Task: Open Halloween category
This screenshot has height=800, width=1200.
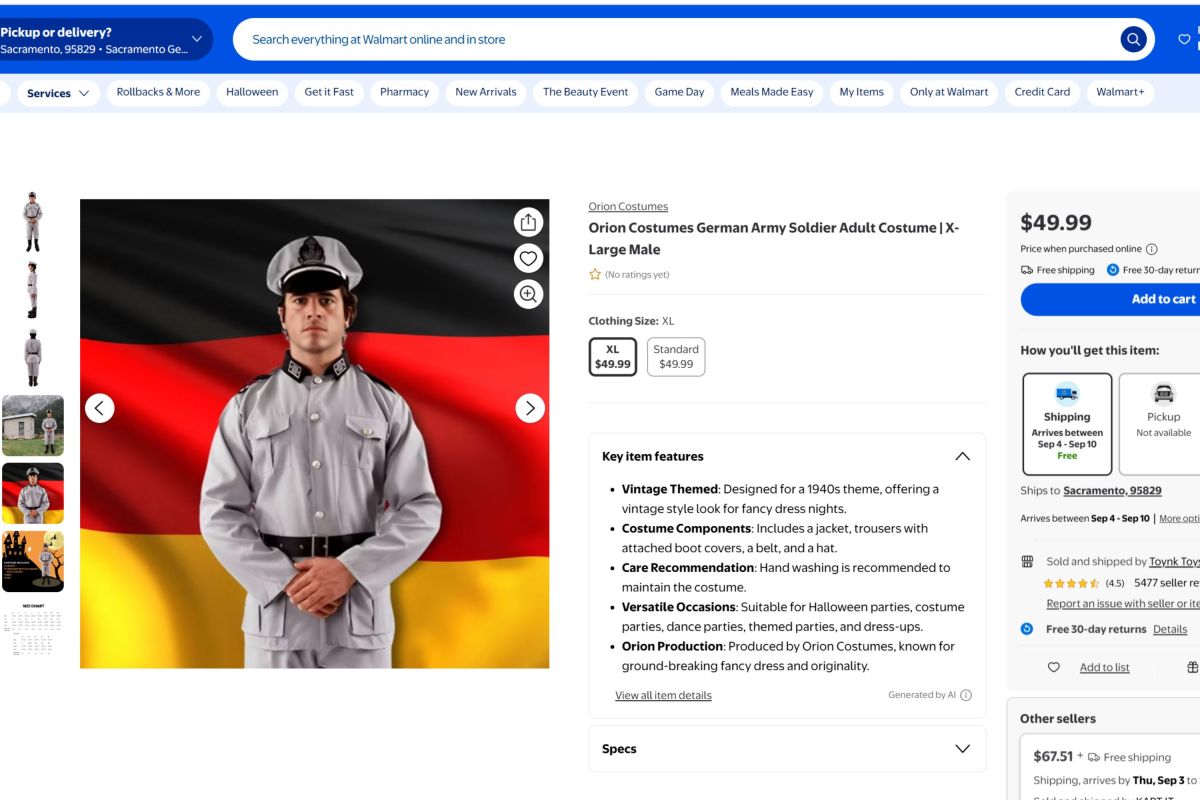Action: click(x=252, y=92)
